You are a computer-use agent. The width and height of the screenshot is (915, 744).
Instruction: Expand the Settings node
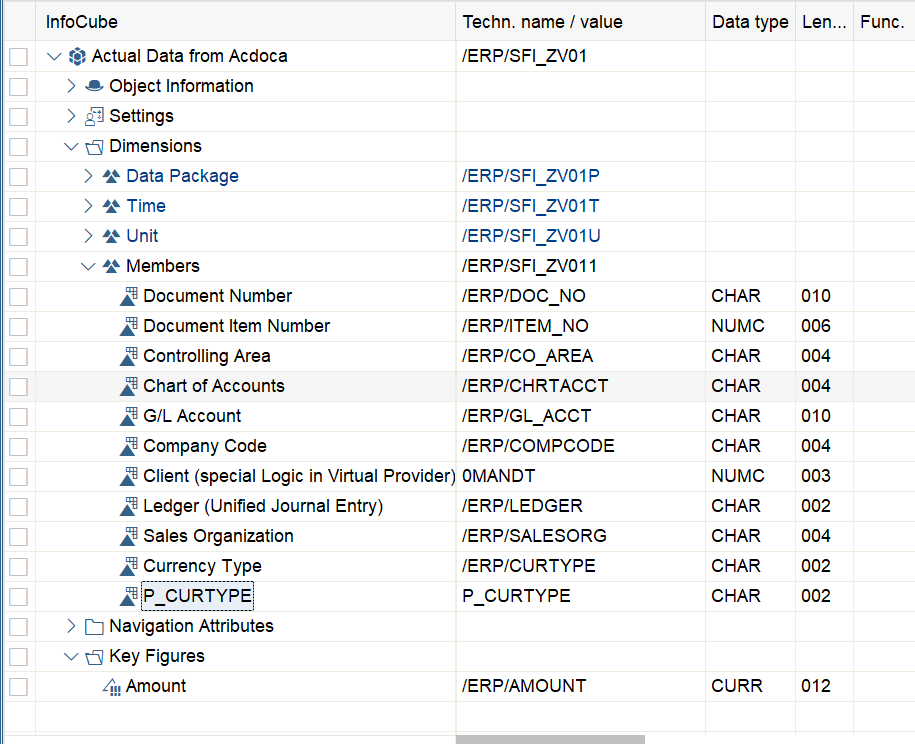tap(71, 116)
